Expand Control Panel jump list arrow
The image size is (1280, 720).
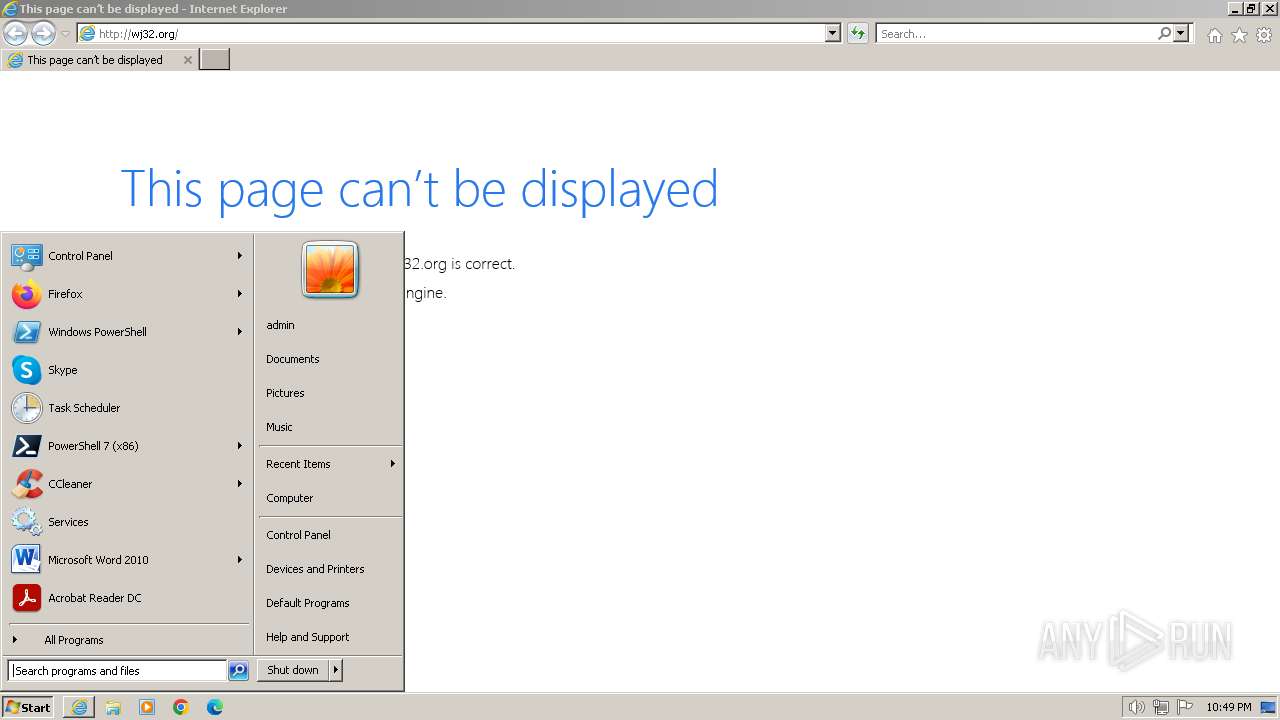coord(240,256)
